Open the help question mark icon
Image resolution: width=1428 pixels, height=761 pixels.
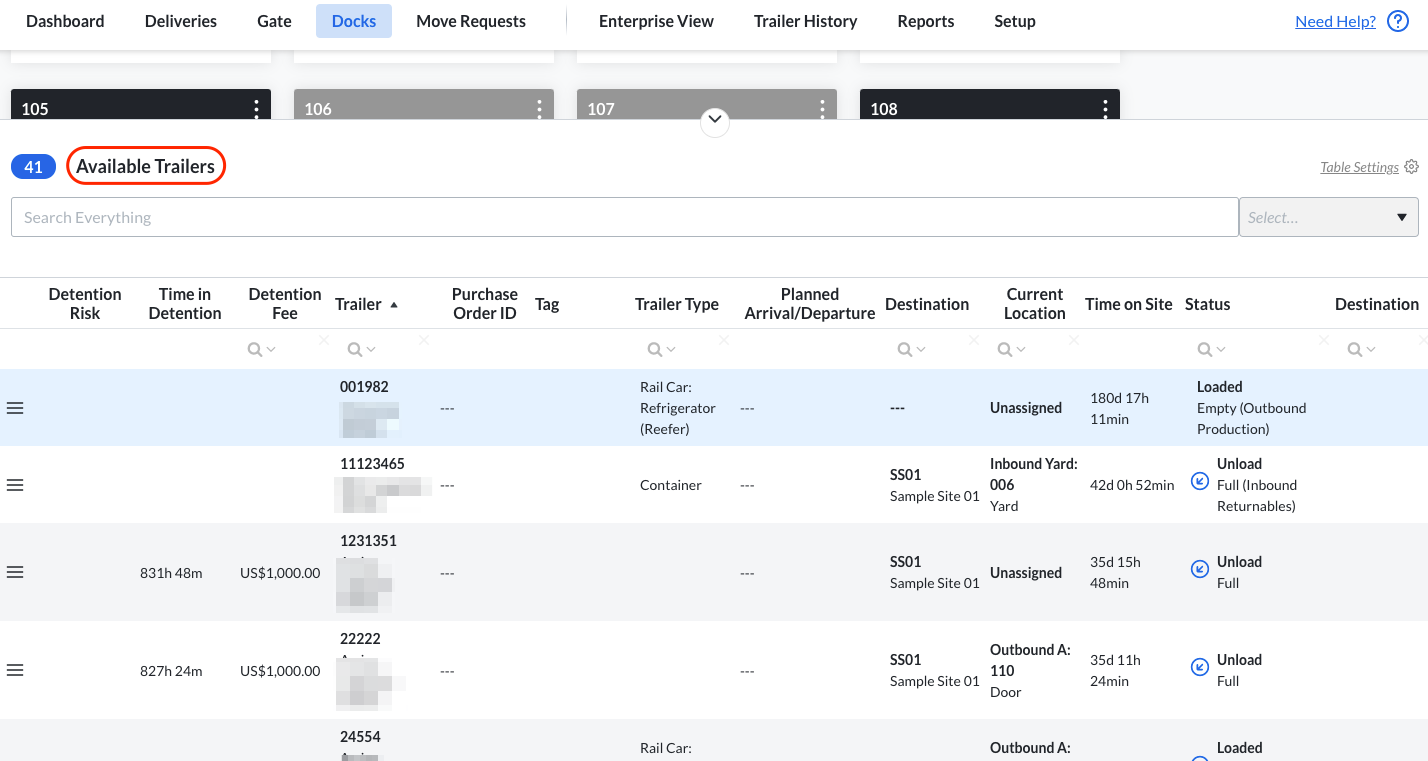(1398, 21)
